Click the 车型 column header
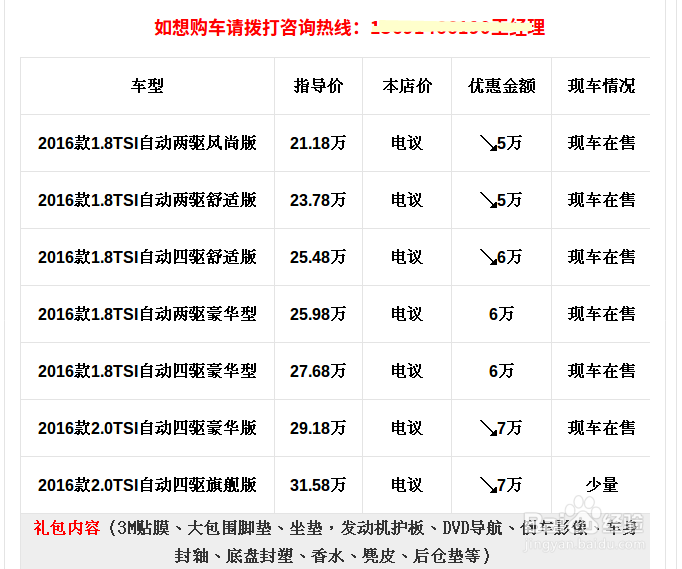The width and height of the screenshot is (682, 569). (147, 86)
